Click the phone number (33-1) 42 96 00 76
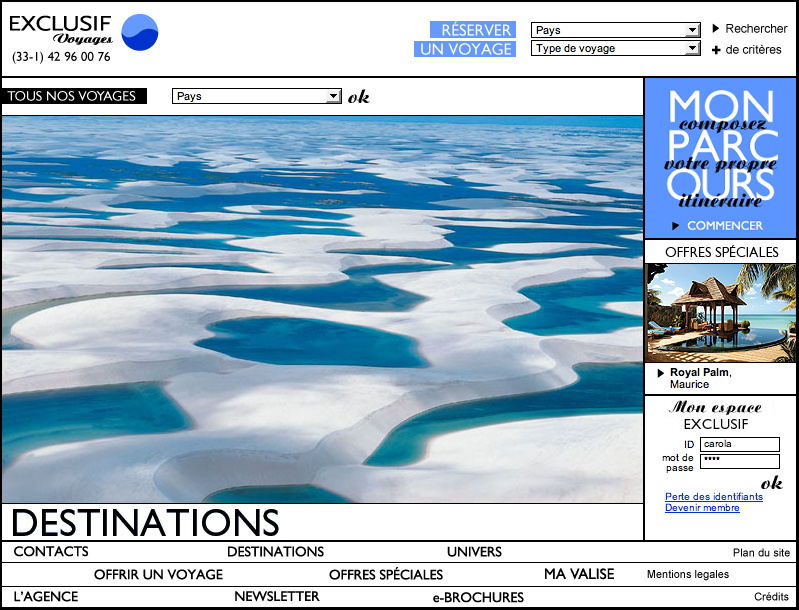Image resolution: width=799 pixels, height=610 pixels. 61,57
